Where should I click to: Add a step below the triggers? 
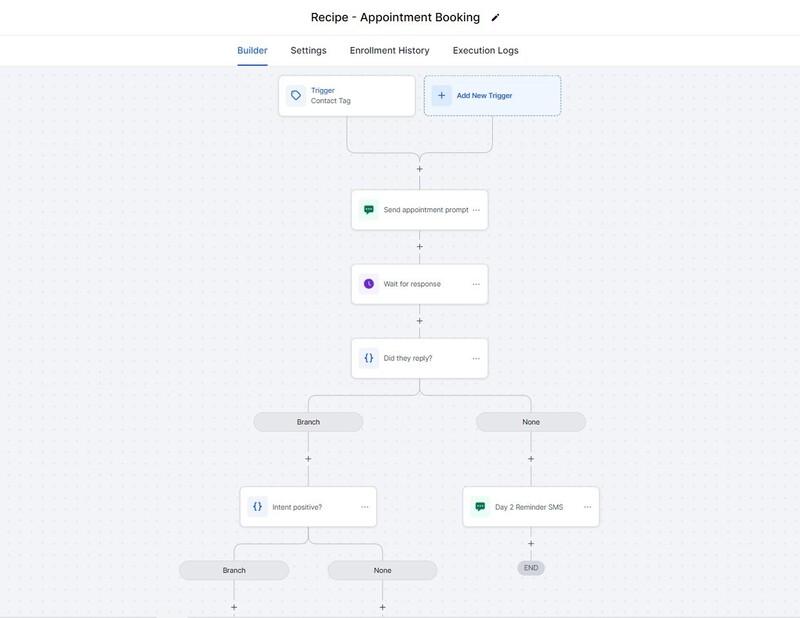point(419,169)
